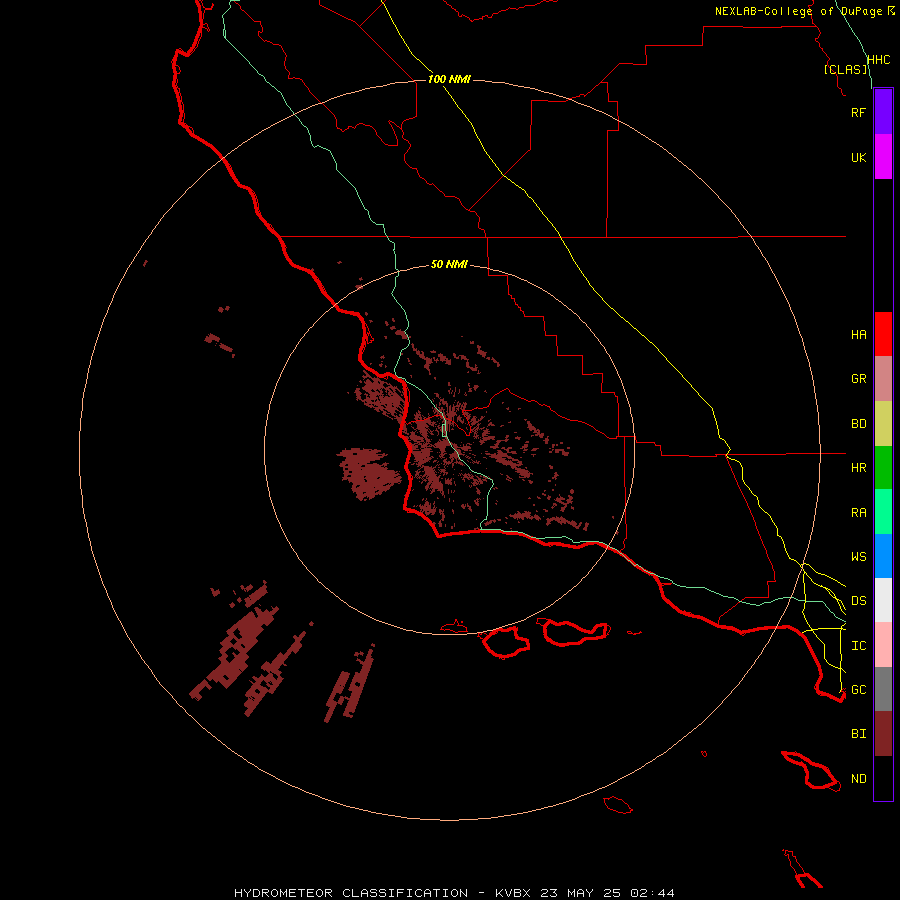Click the ND black legend swatch
The width and height of the screenshot is (900, 900).
pyautogui.click(x=883, y=778)
